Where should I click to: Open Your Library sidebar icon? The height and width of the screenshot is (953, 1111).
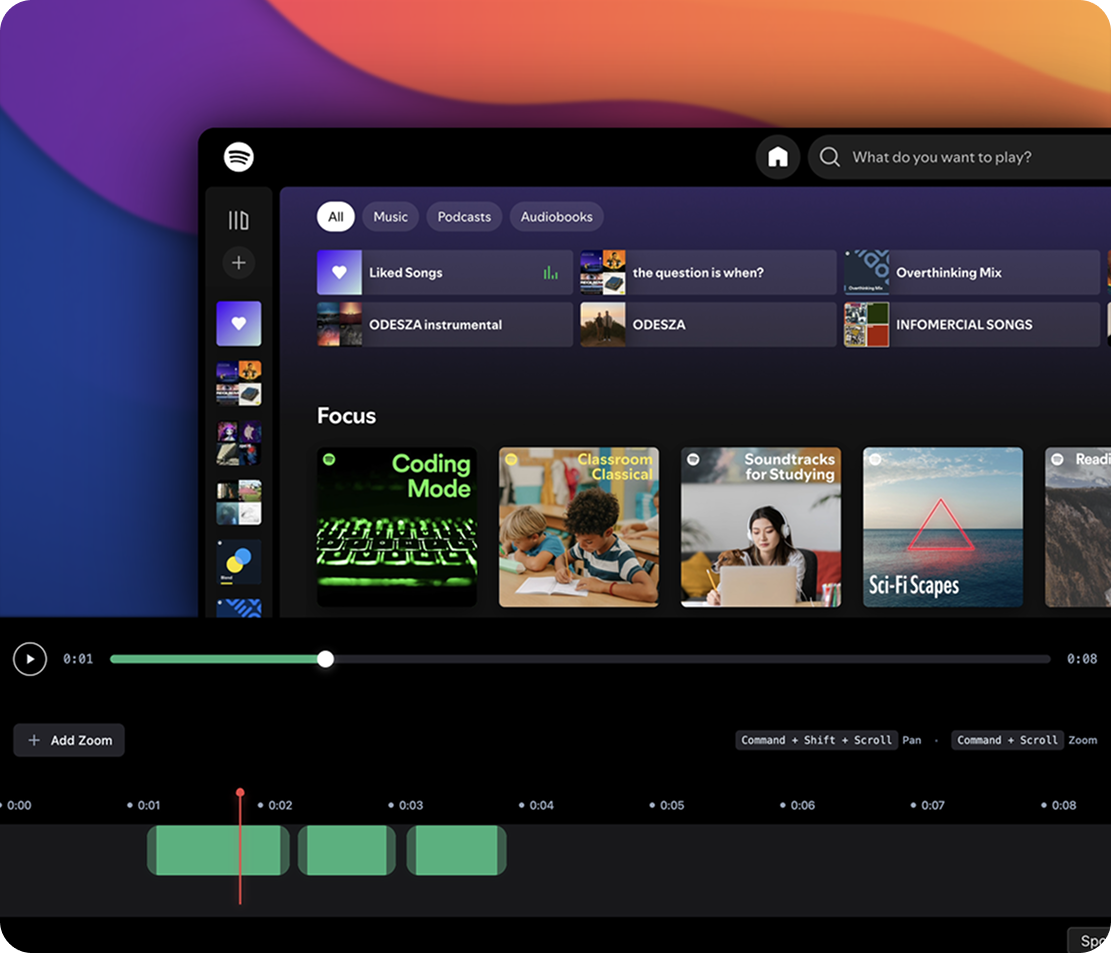click(x=239, y=220)
